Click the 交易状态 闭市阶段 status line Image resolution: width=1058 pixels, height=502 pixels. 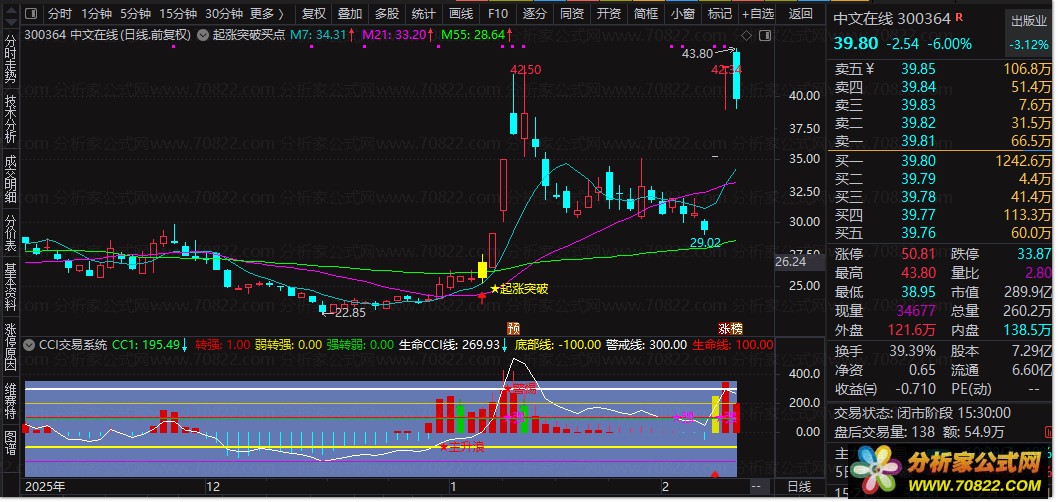(x=922, y=413)
